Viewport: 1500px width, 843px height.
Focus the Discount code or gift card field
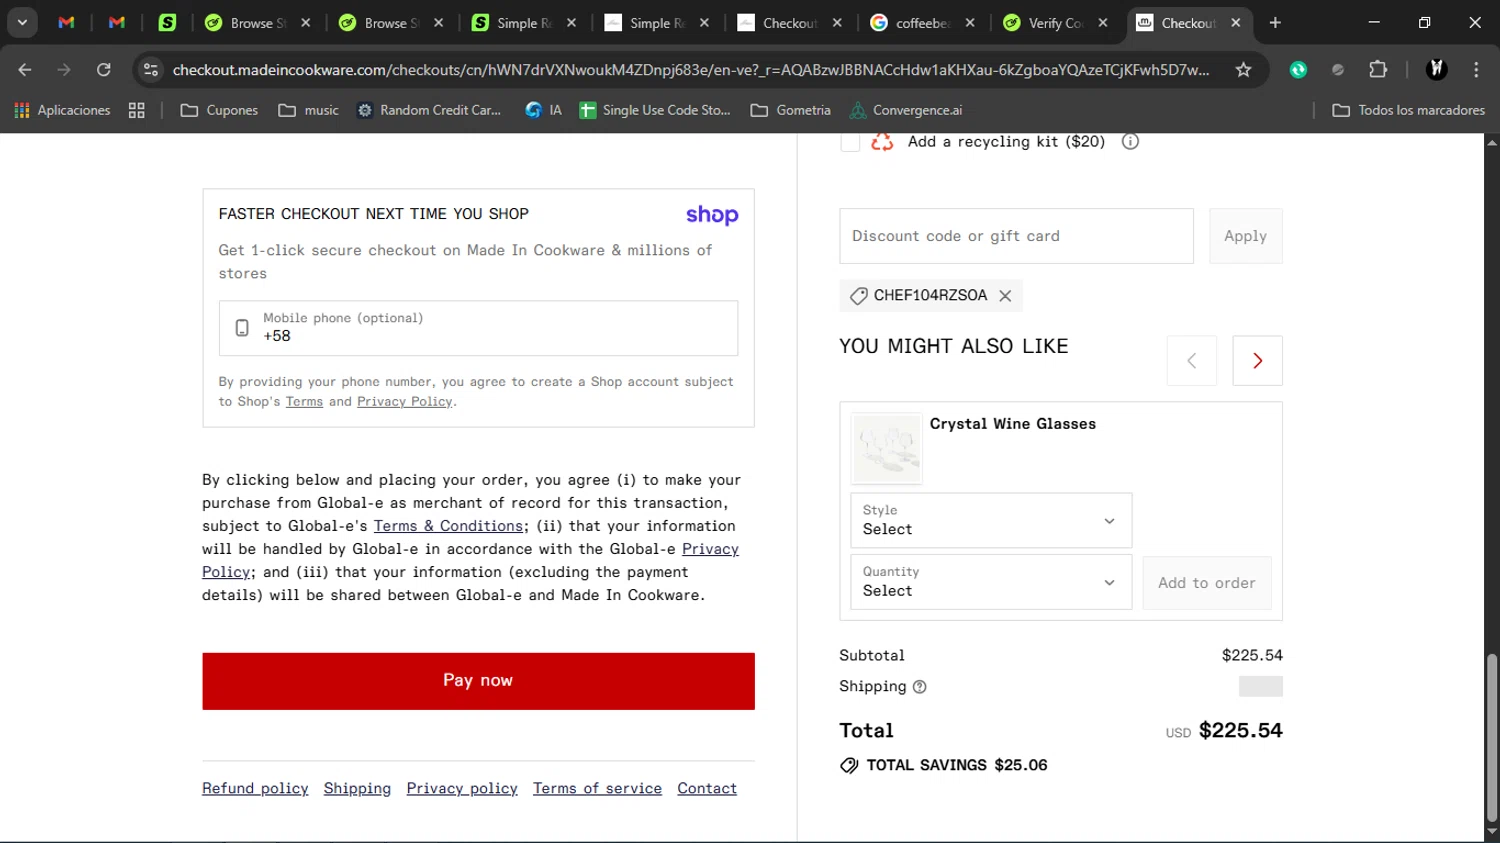(1016, 236)
